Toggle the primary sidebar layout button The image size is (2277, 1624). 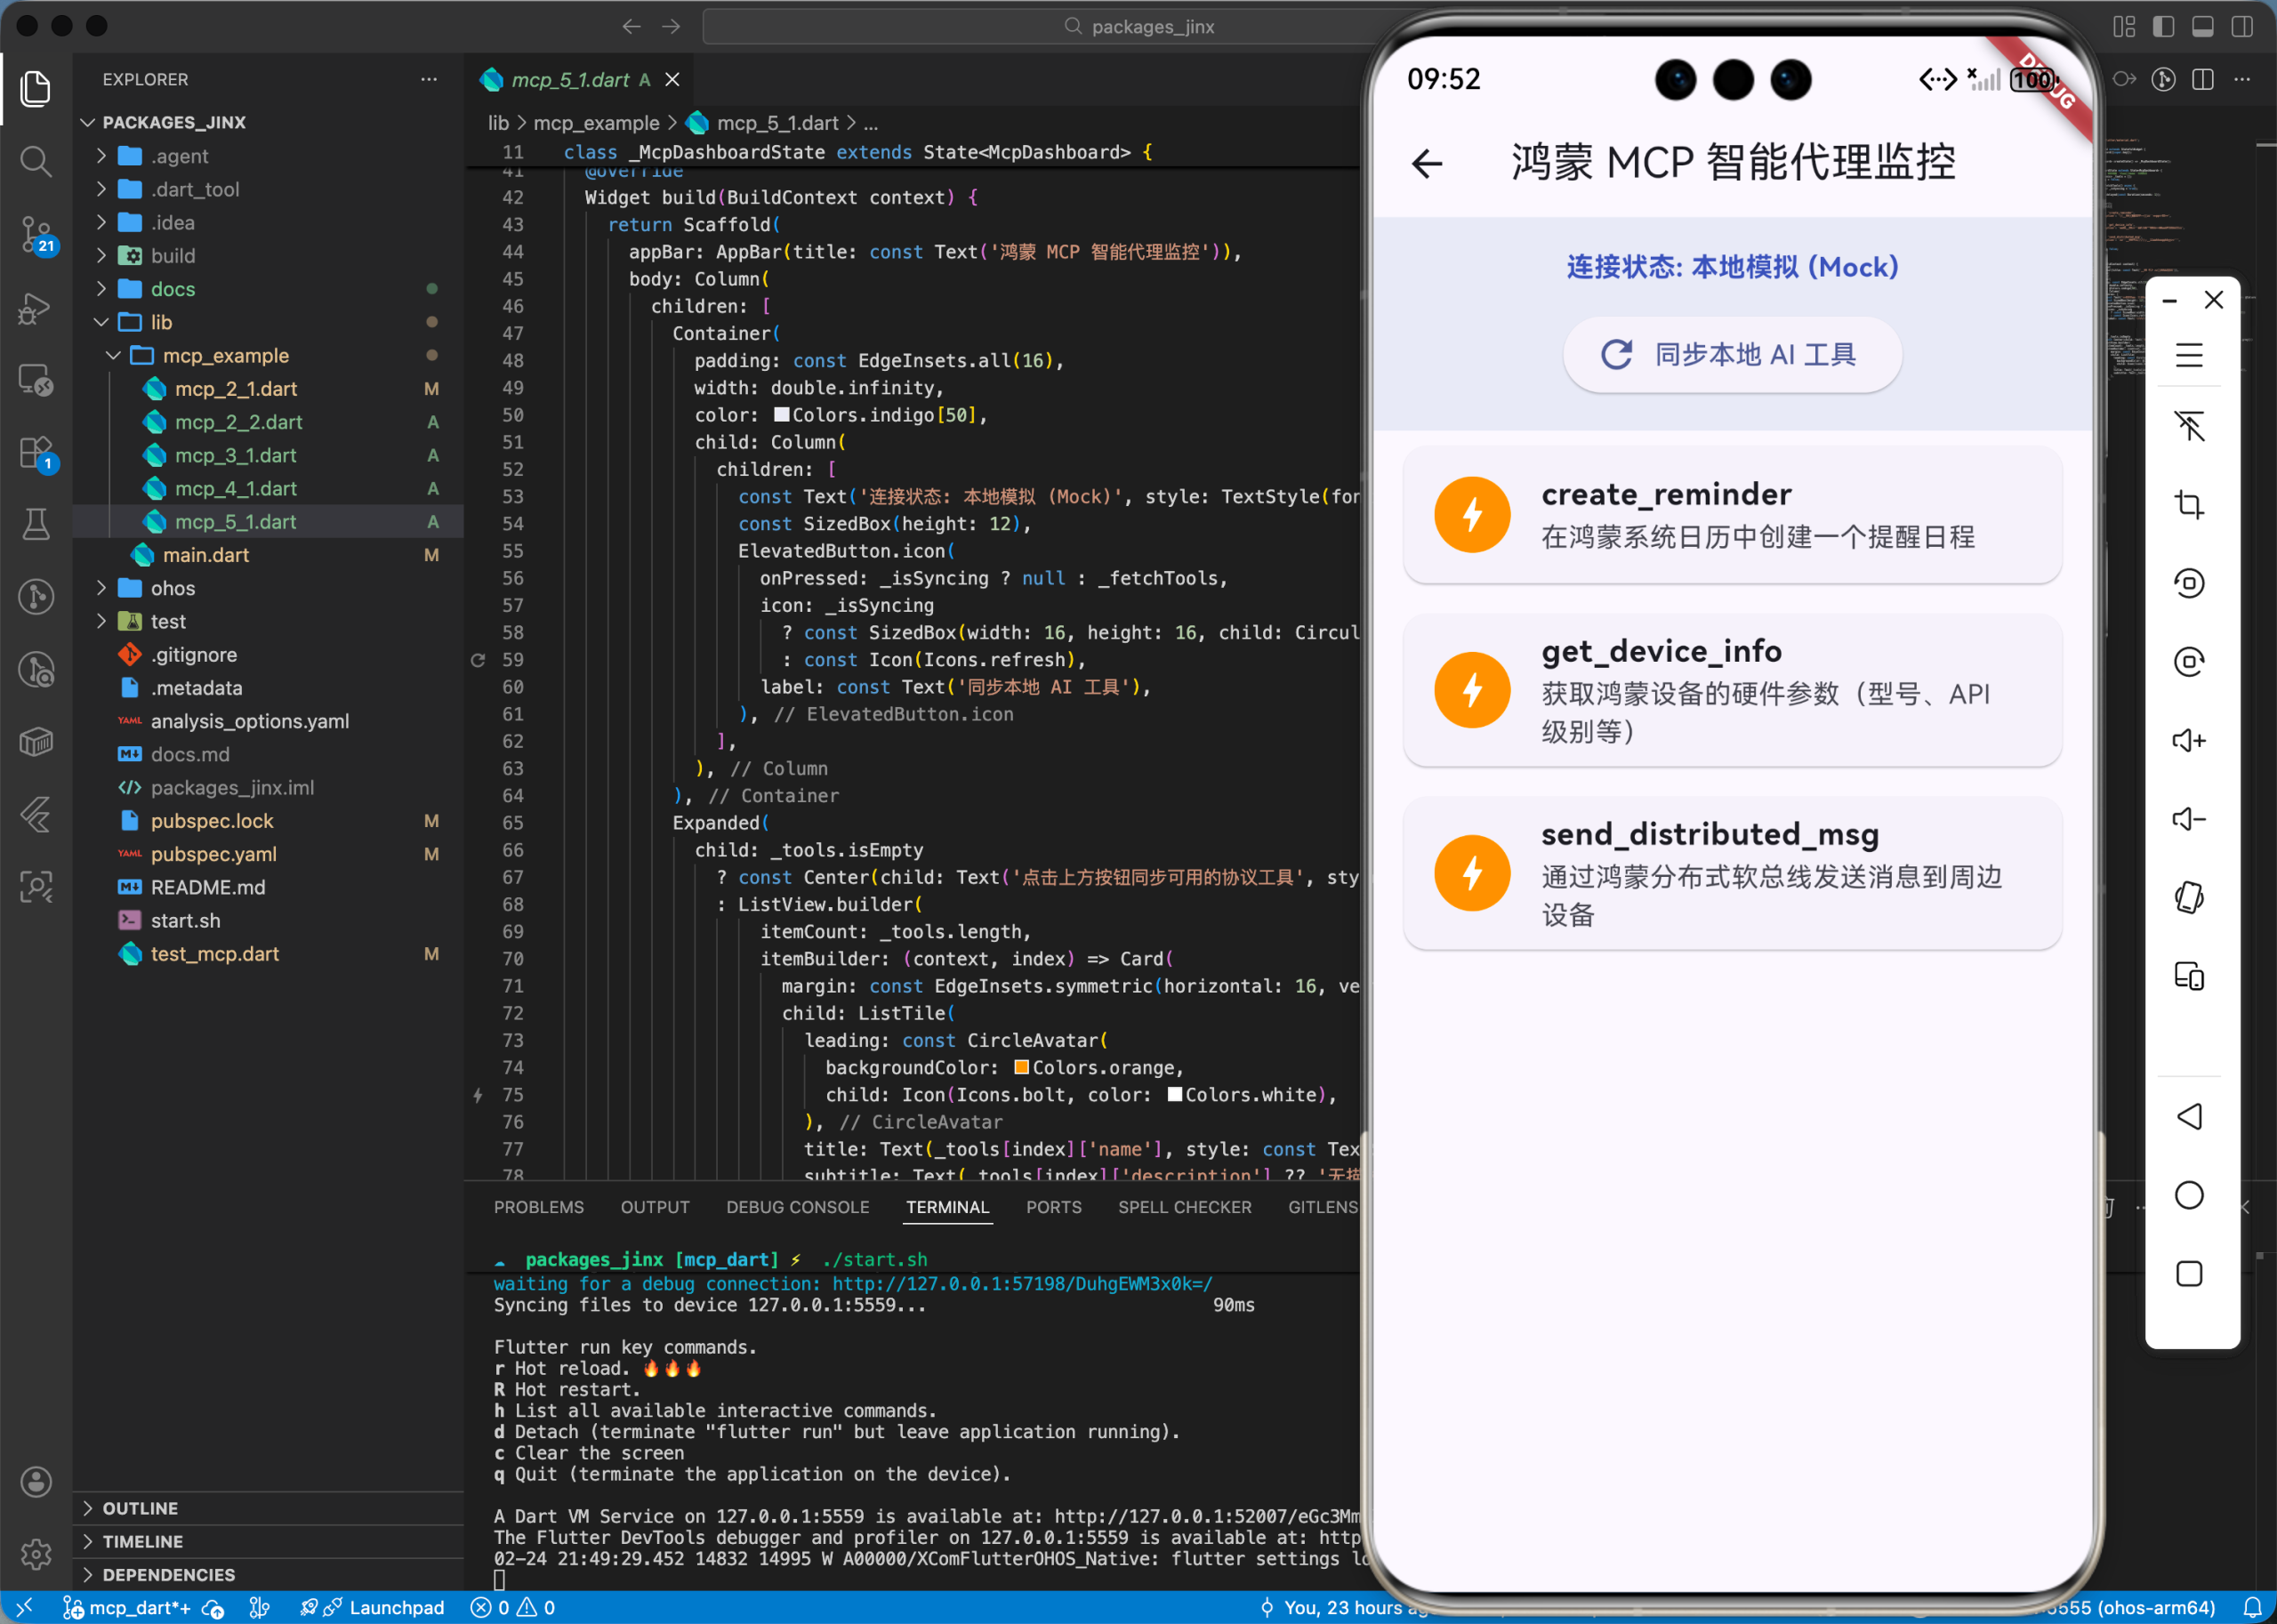[2163, 26]
